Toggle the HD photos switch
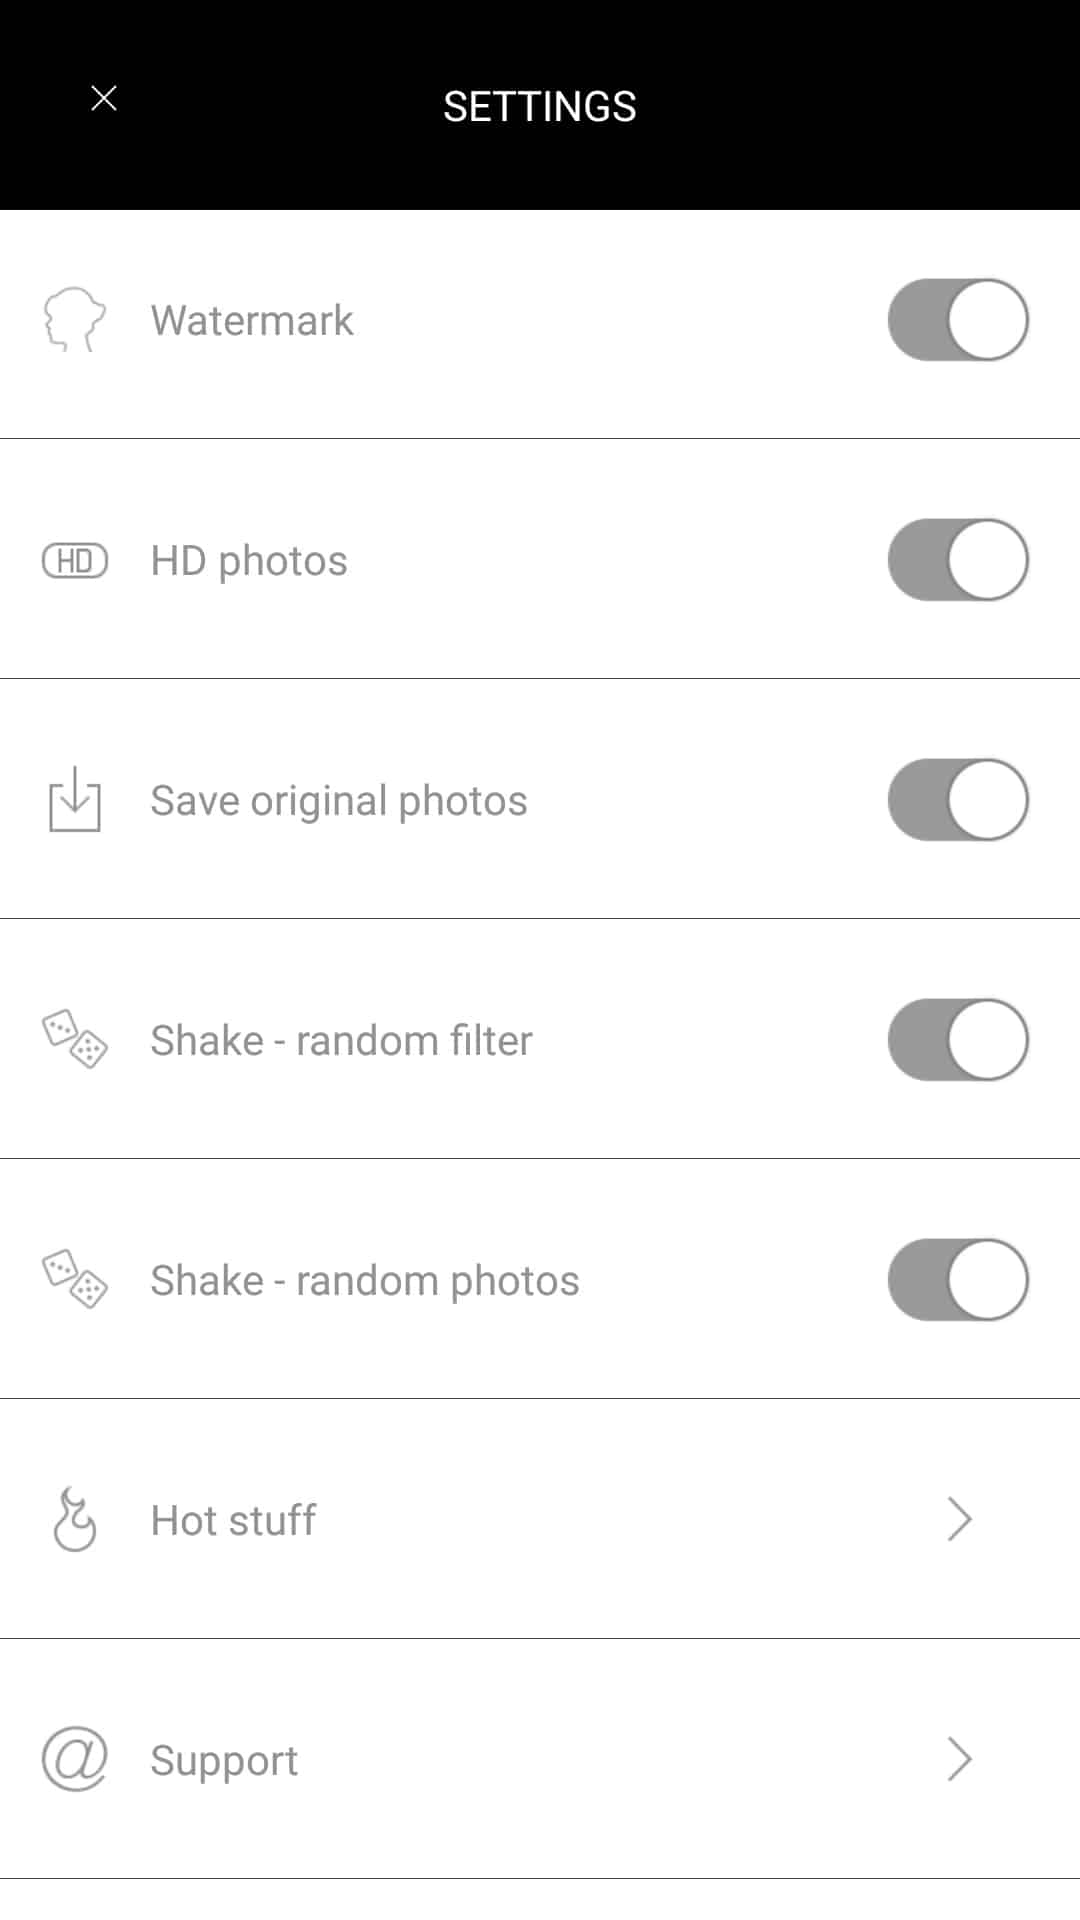 pos(958,560)
